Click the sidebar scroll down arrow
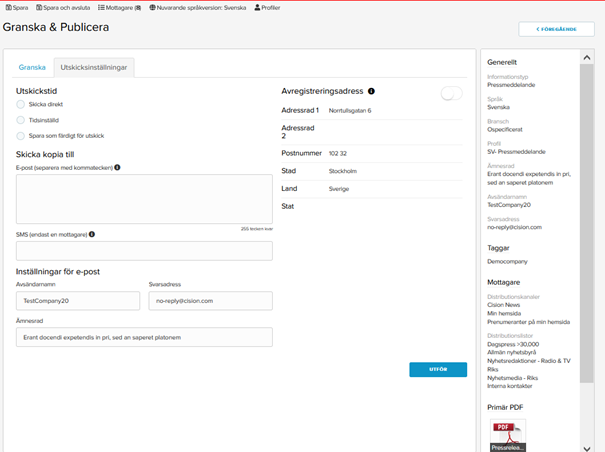This screenshot has width=605, height=452. pyautogui.click(x=587, y=448)
